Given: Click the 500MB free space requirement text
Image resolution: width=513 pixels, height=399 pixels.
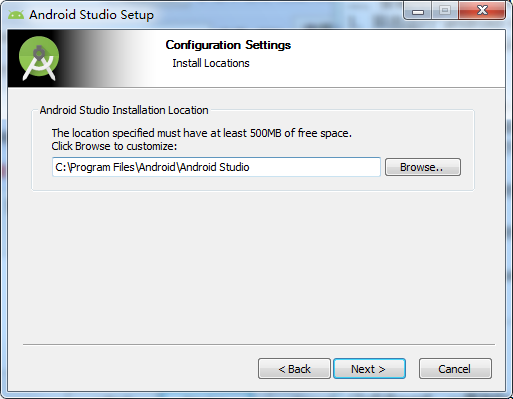Looking at the screenshot, I should click(201, 133).
